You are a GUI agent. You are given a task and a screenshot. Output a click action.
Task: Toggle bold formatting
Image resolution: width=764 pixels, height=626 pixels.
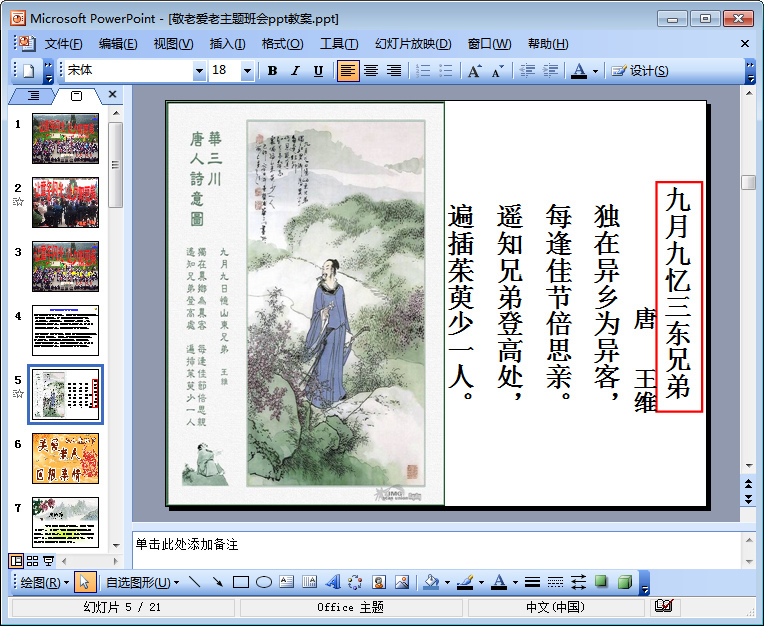tap(272, 71)
